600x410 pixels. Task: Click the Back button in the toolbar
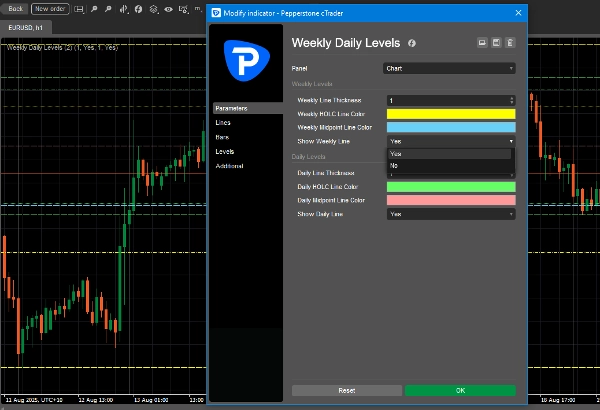pyautogui.click(x=15, y=9)
